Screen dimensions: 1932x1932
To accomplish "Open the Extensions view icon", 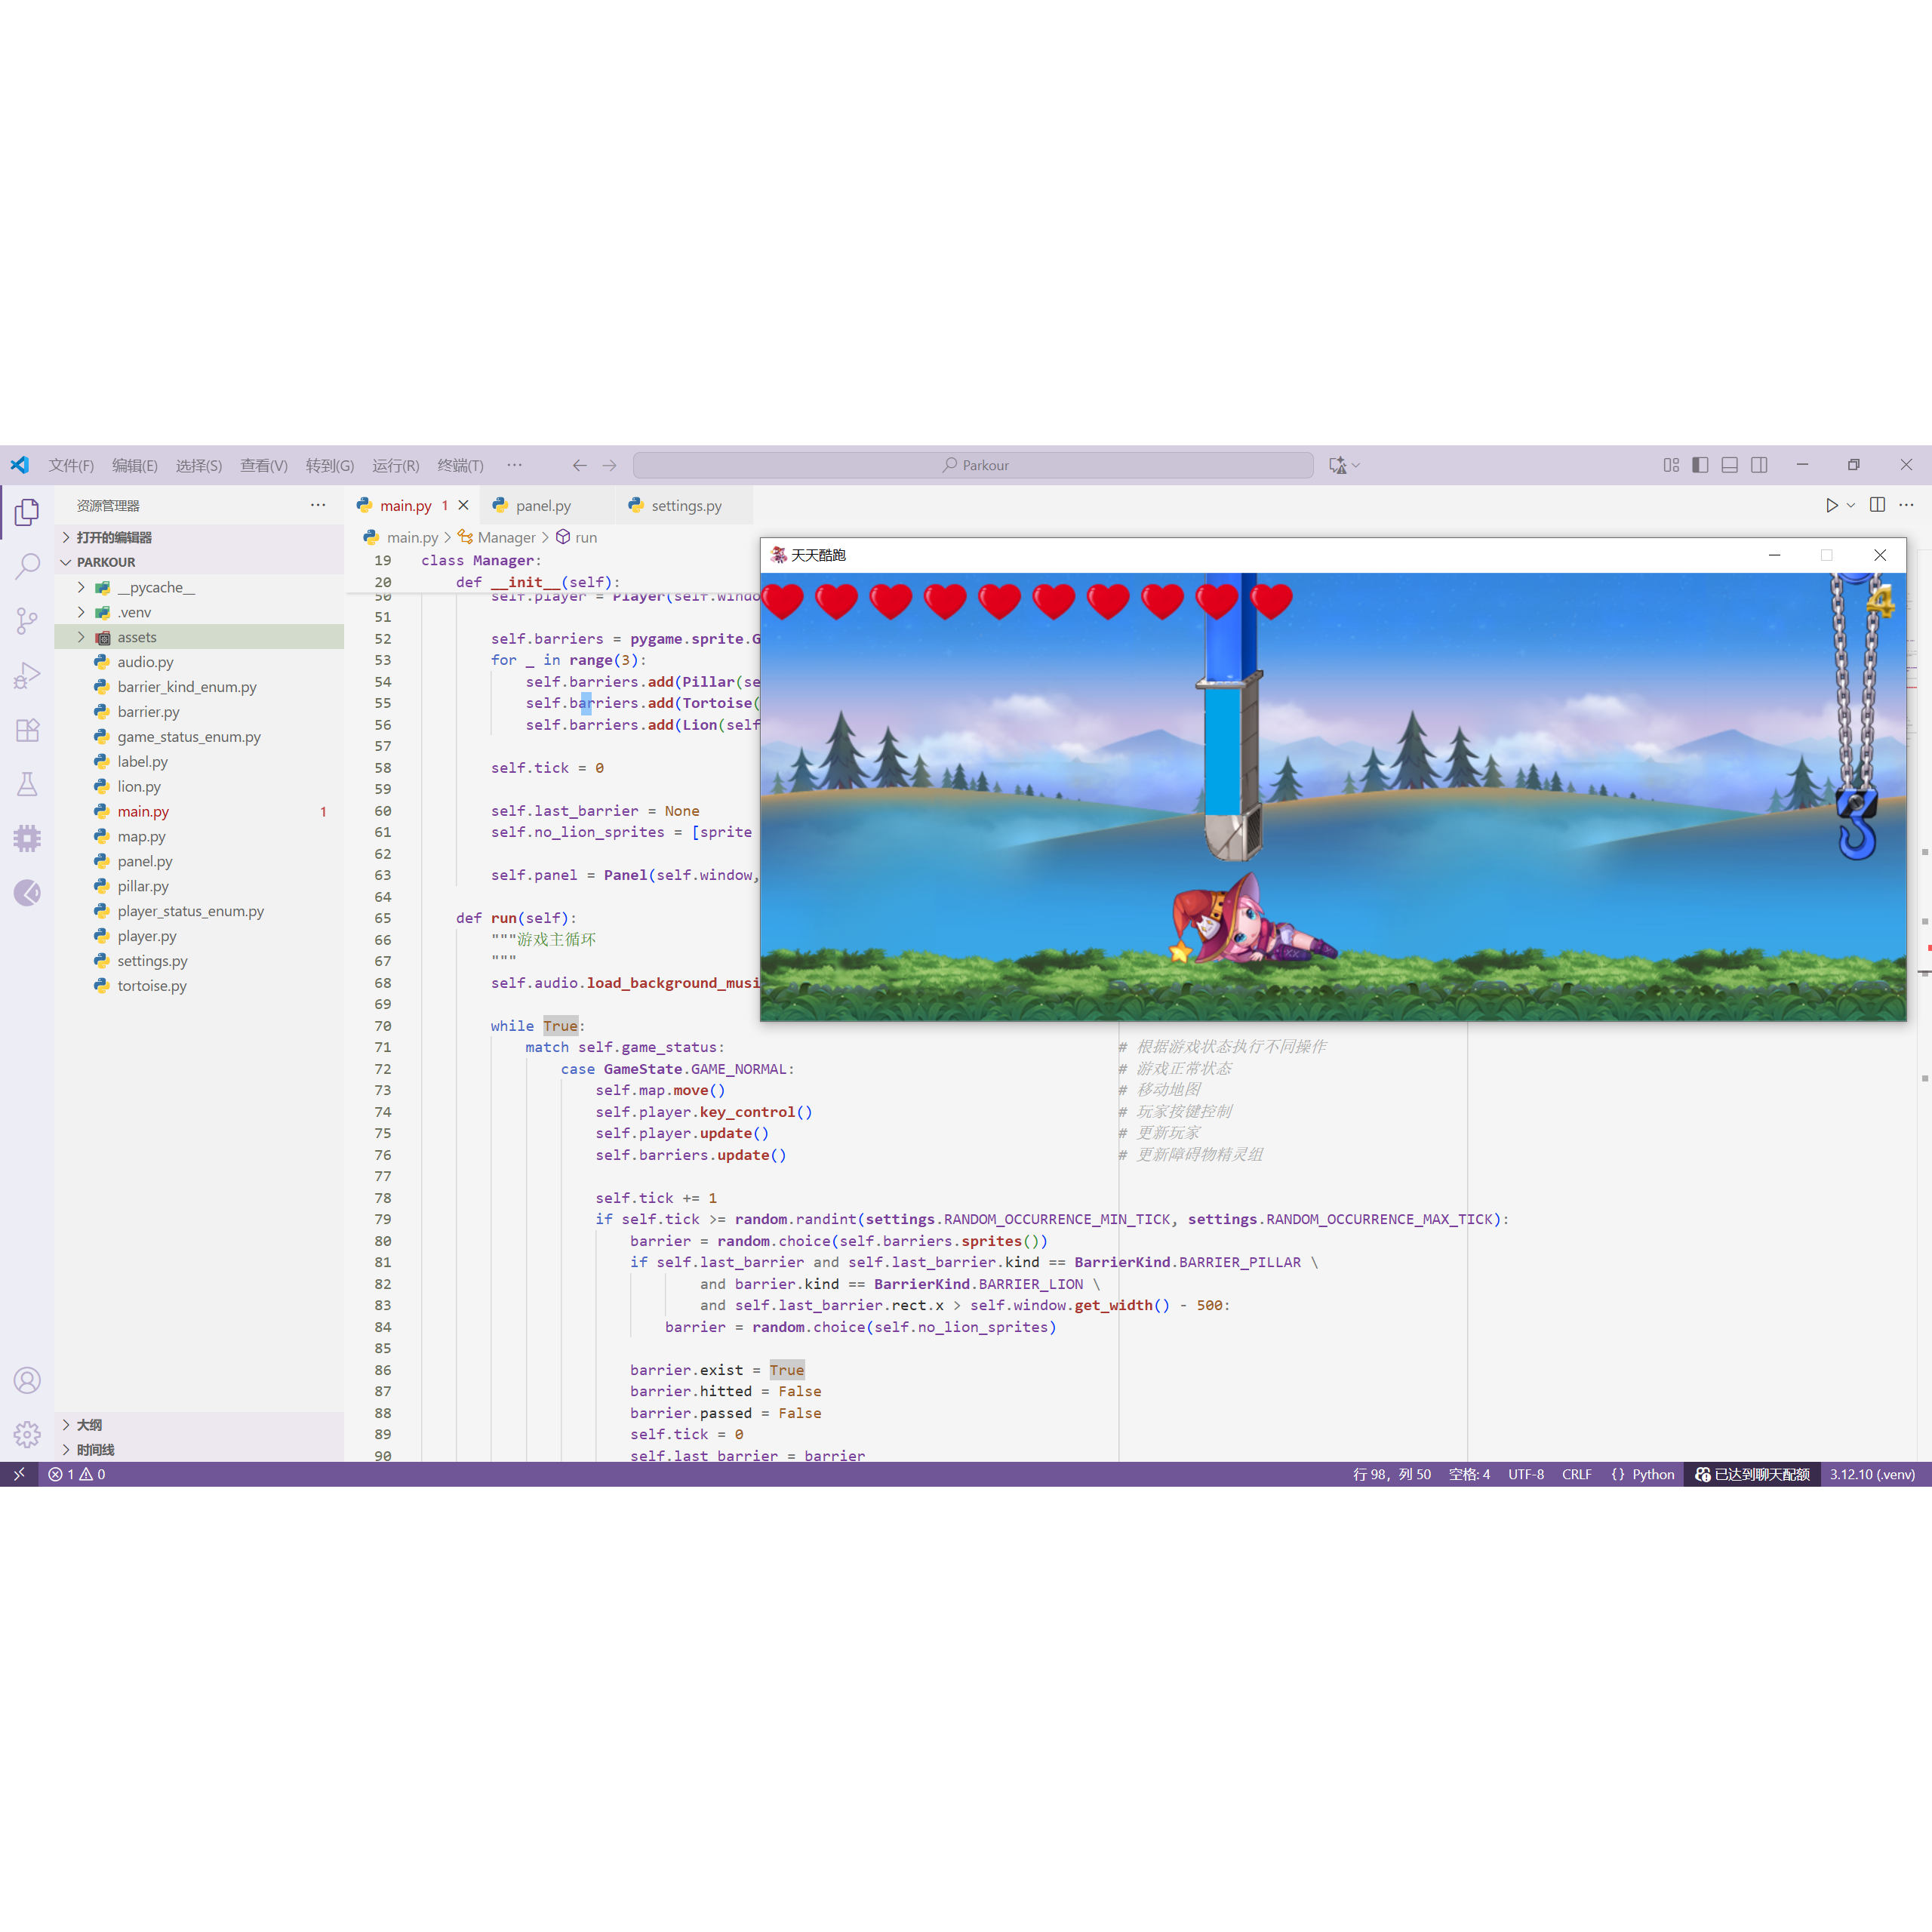I will 27,730.
